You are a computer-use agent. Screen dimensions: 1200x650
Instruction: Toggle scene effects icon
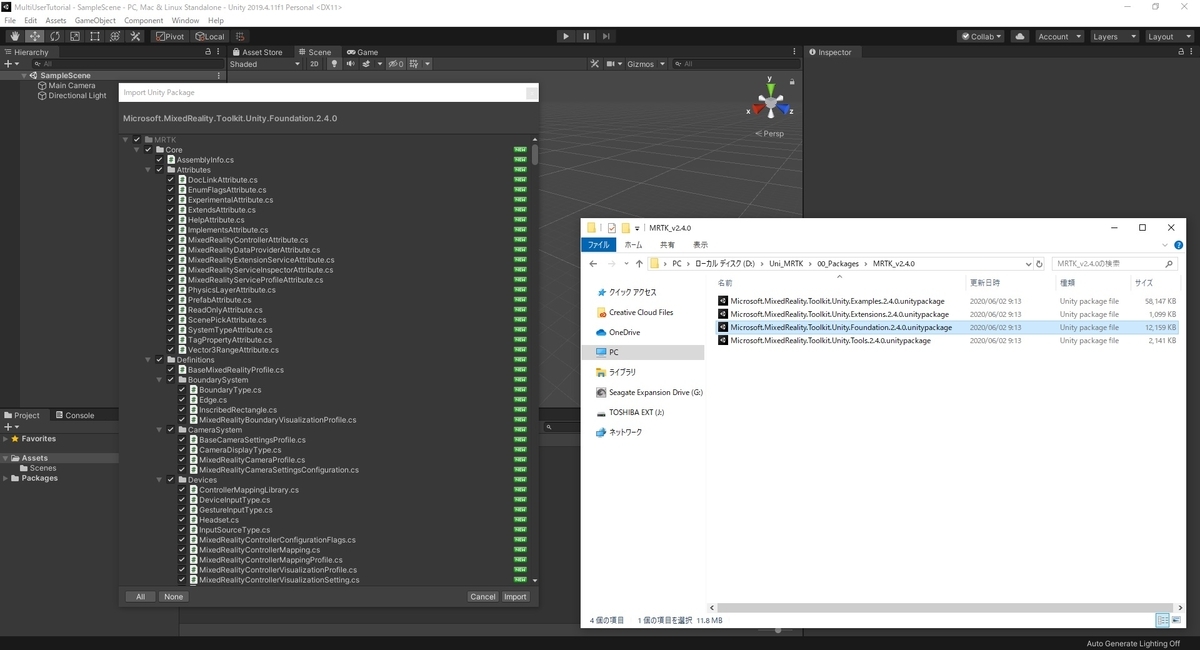point(368,64)
